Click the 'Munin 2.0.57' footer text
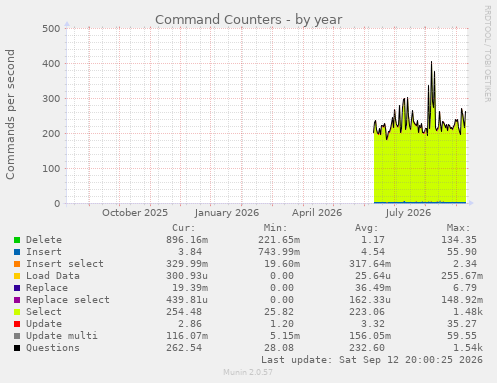 click(248, 372)
